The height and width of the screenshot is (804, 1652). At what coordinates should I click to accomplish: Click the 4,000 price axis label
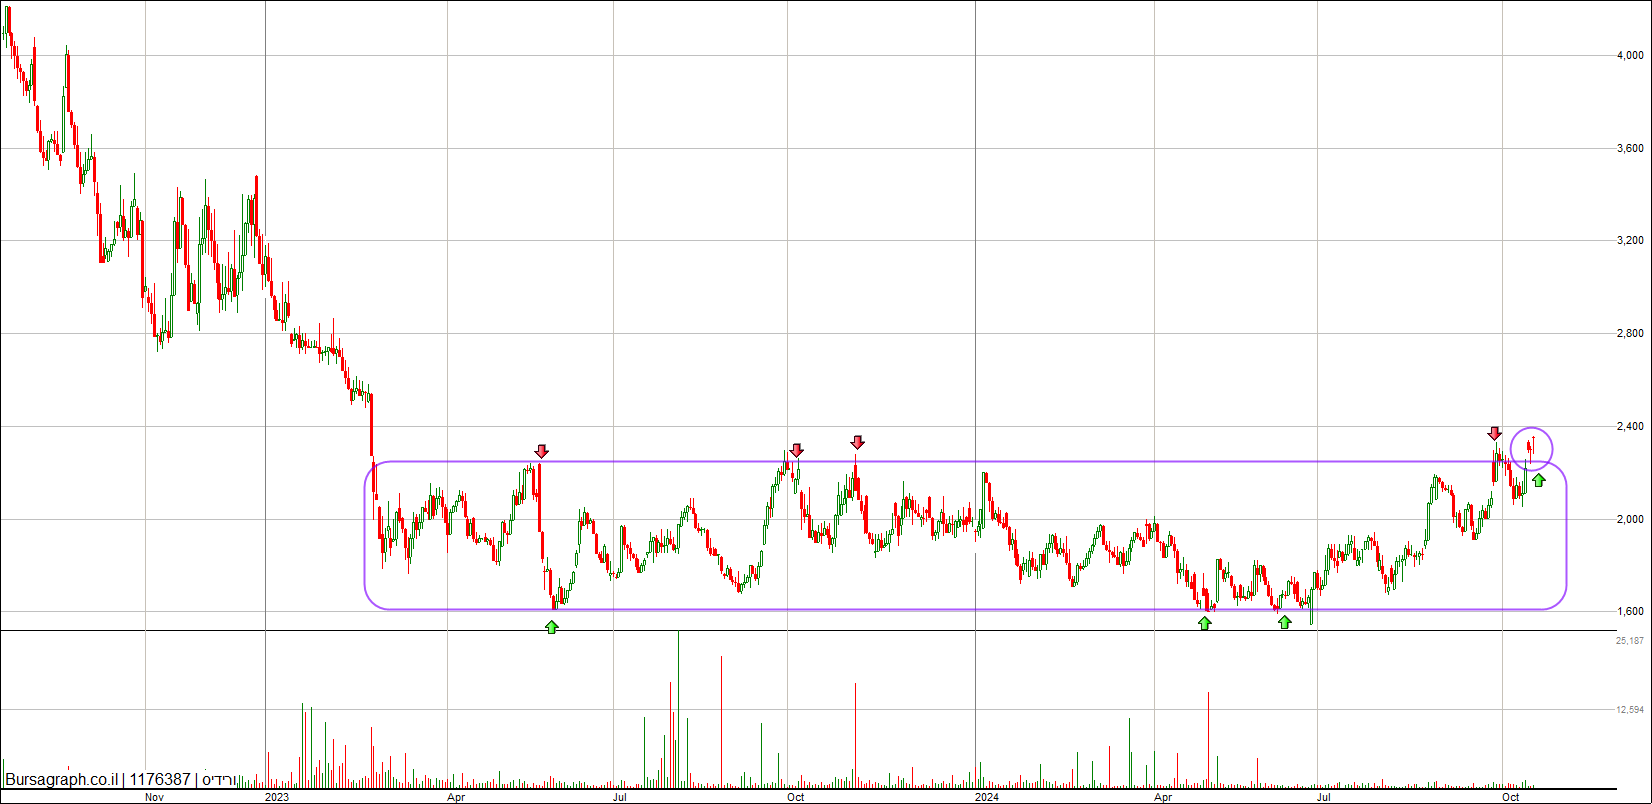coord(1630,56)
